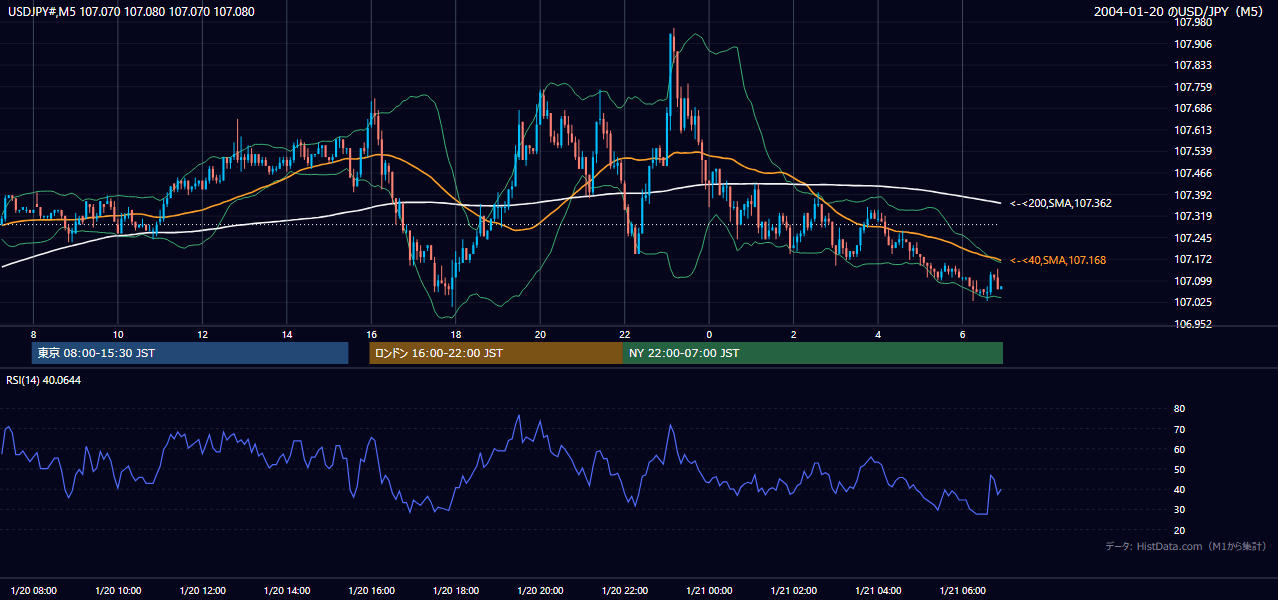This screenshot has height=600, width=1278.
Task: Click the 107.833 price axis label
Action: tap(1192, 65)
